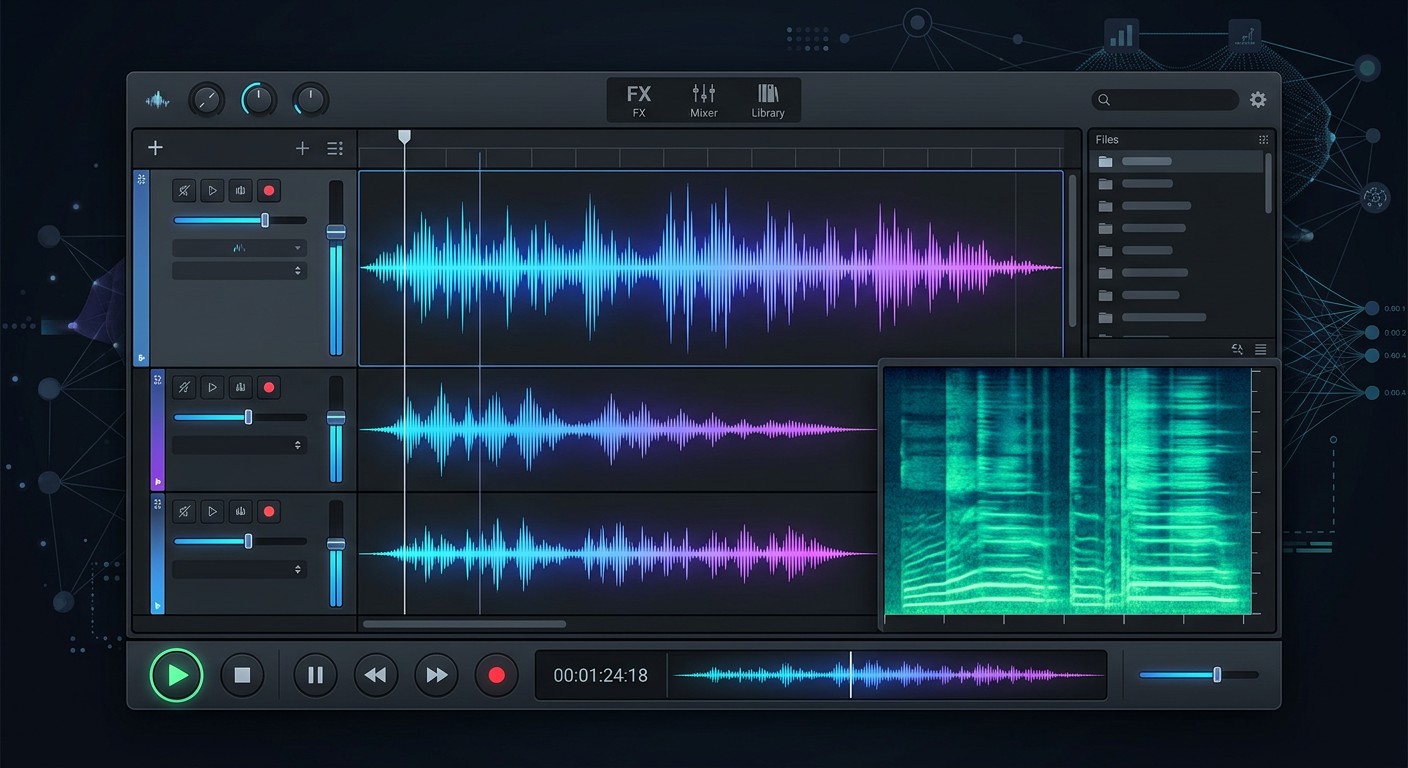Open the top track's lower stepper selector

pyautogui.click(x=240, y=271)
